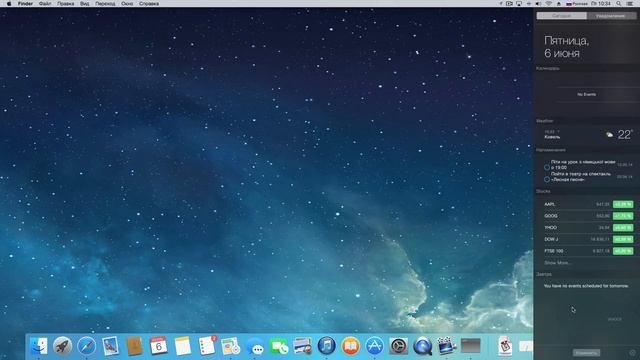640x360 pixels.
Task: Open the Вид menu
Action: pos(84,4)
